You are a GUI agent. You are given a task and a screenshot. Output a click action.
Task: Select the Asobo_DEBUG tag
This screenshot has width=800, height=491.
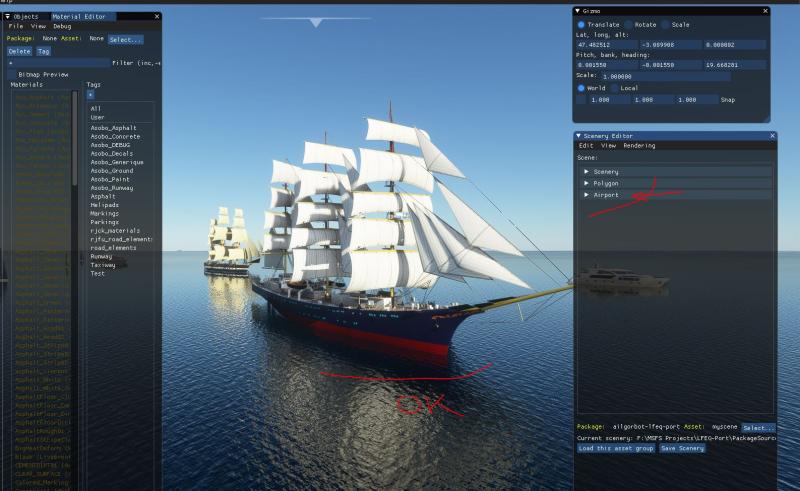coord(110,145)
